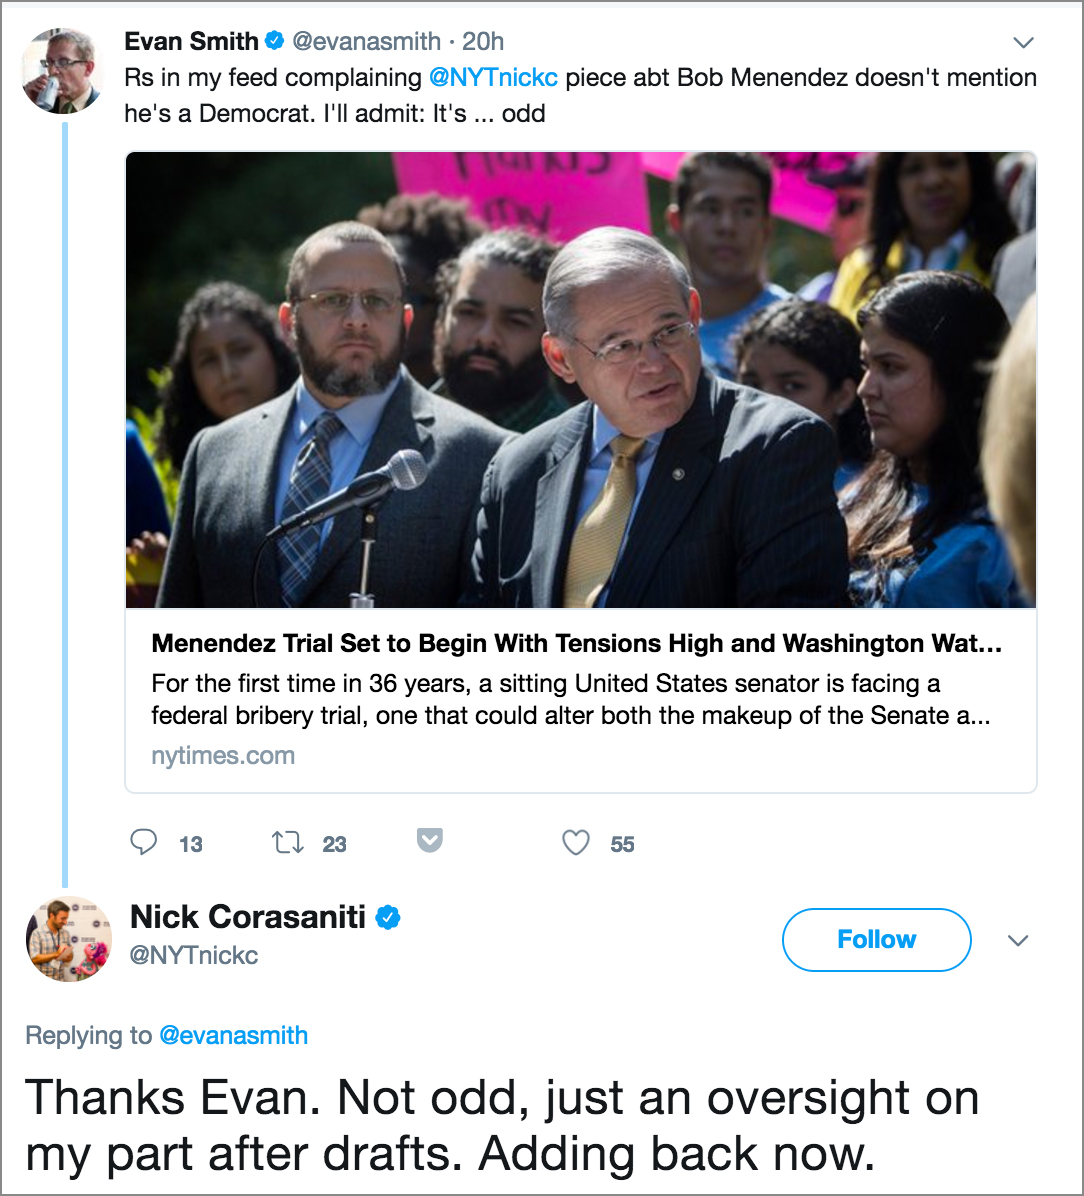Open the Menendez Trial article headline
The height and width of the screenshot is (1196, 1084).
click(x=577, y=643)
